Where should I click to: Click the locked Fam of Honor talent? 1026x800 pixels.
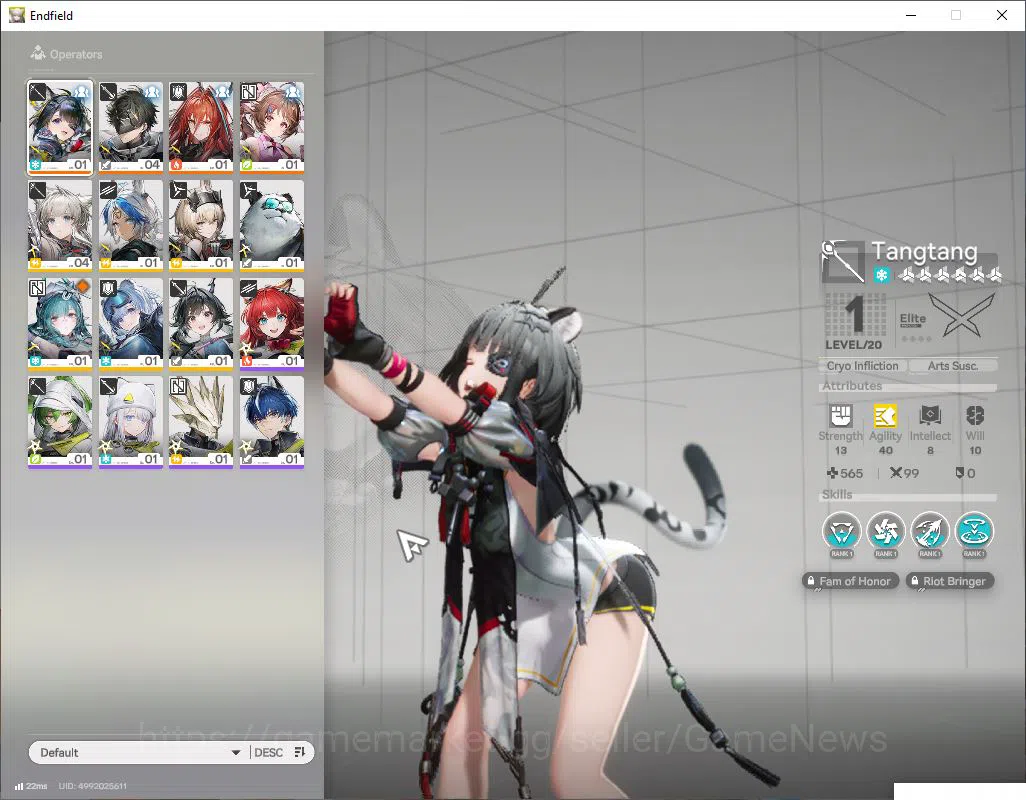(849, 581)
